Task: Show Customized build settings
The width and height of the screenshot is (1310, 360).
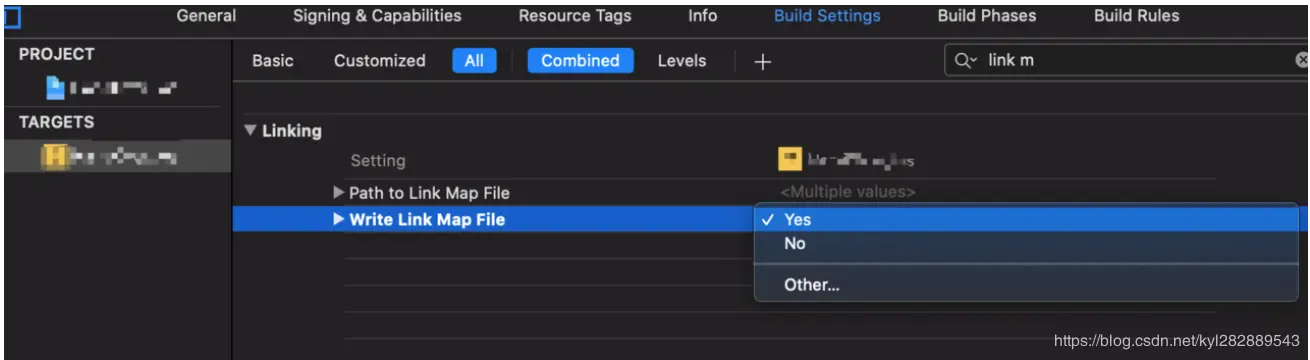Action: click(x=380, y=61)
